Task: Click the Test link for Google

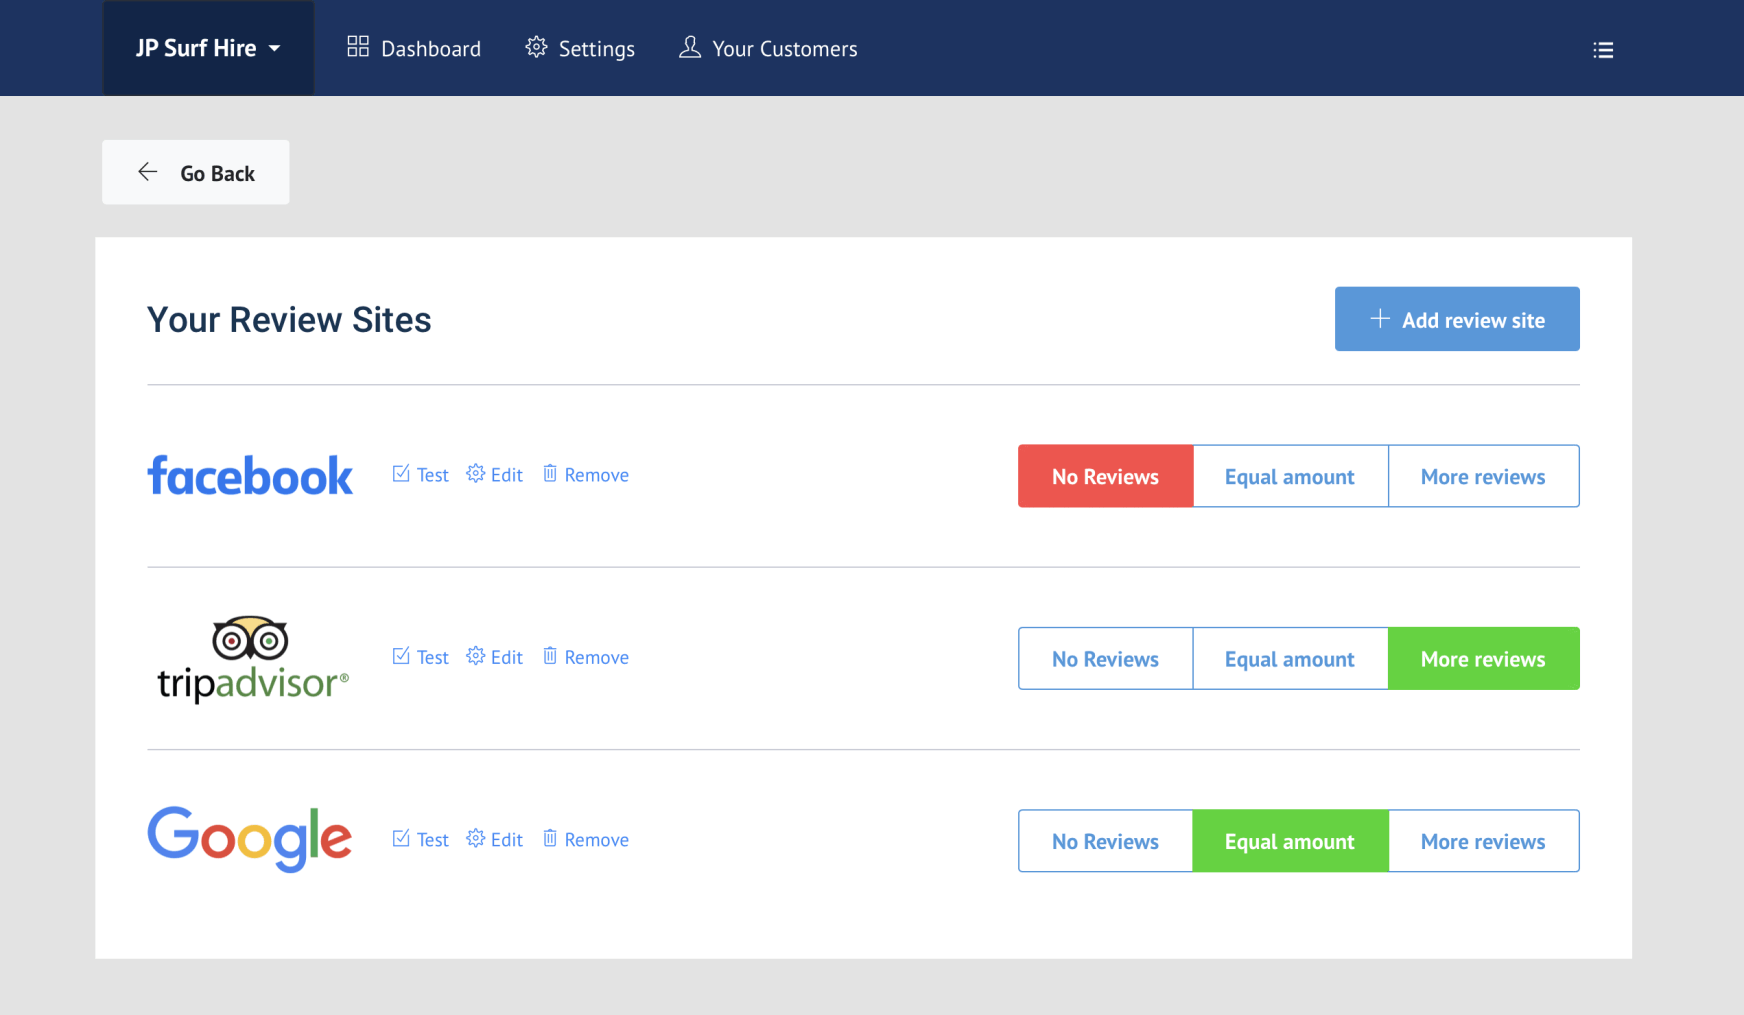Action: click(x=421, y=839)
